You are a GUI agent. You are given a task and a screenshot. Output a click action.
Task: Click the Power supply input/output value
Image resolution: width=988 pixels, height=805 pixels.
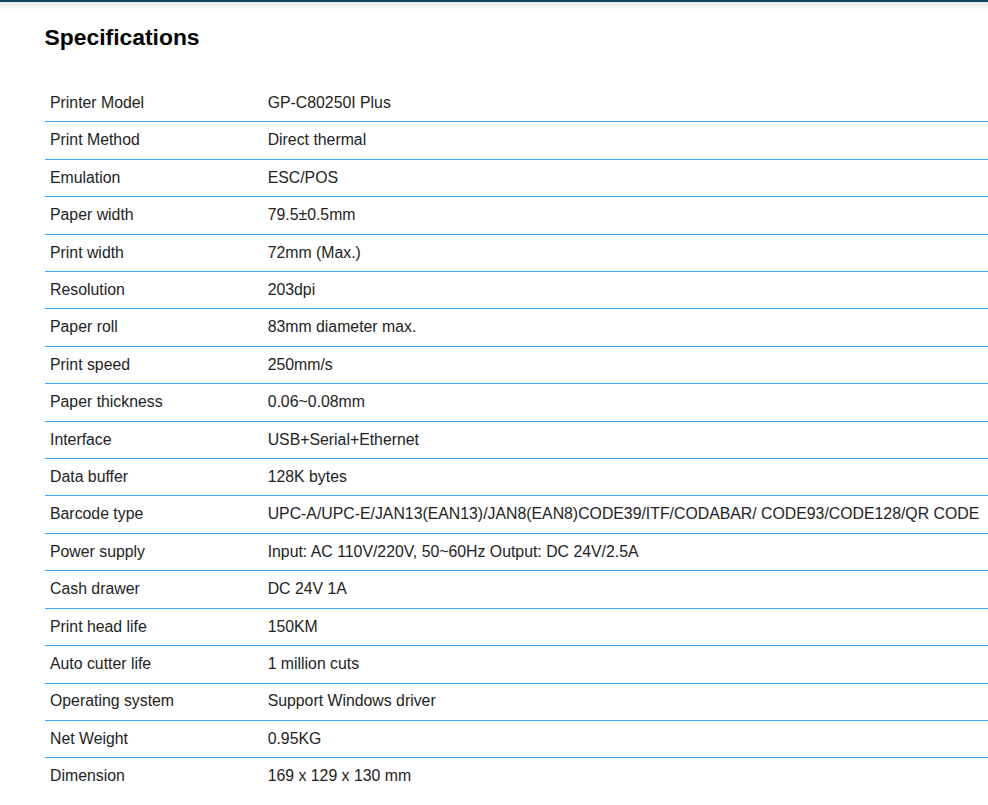click(453, 552)
